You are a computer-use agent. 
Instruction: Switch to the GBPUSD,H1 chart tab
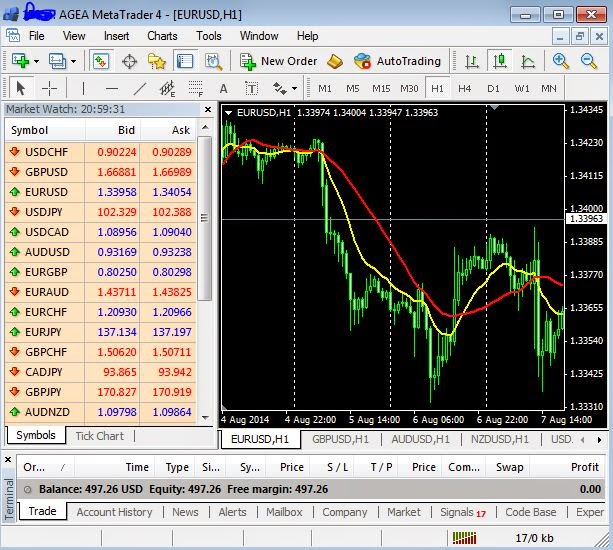point(340,439)
